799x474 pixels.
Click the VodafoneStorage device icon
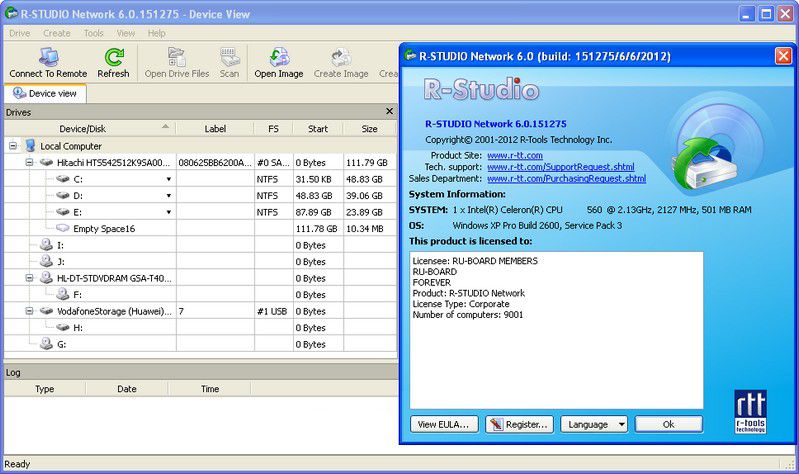tap(46, 311)
